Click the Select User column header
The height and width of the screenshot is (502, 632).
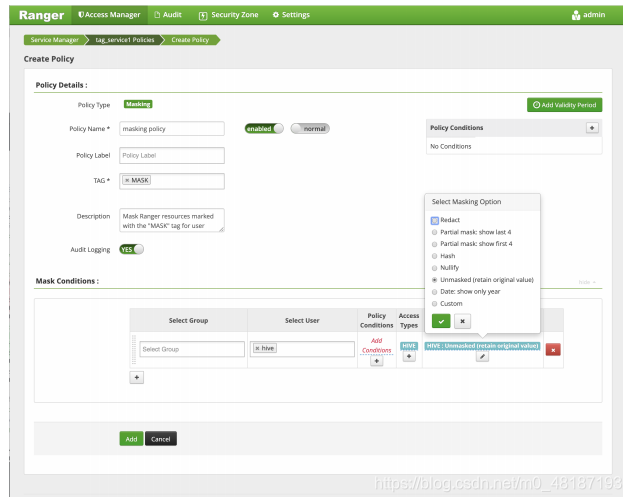[x=302, y=321]
